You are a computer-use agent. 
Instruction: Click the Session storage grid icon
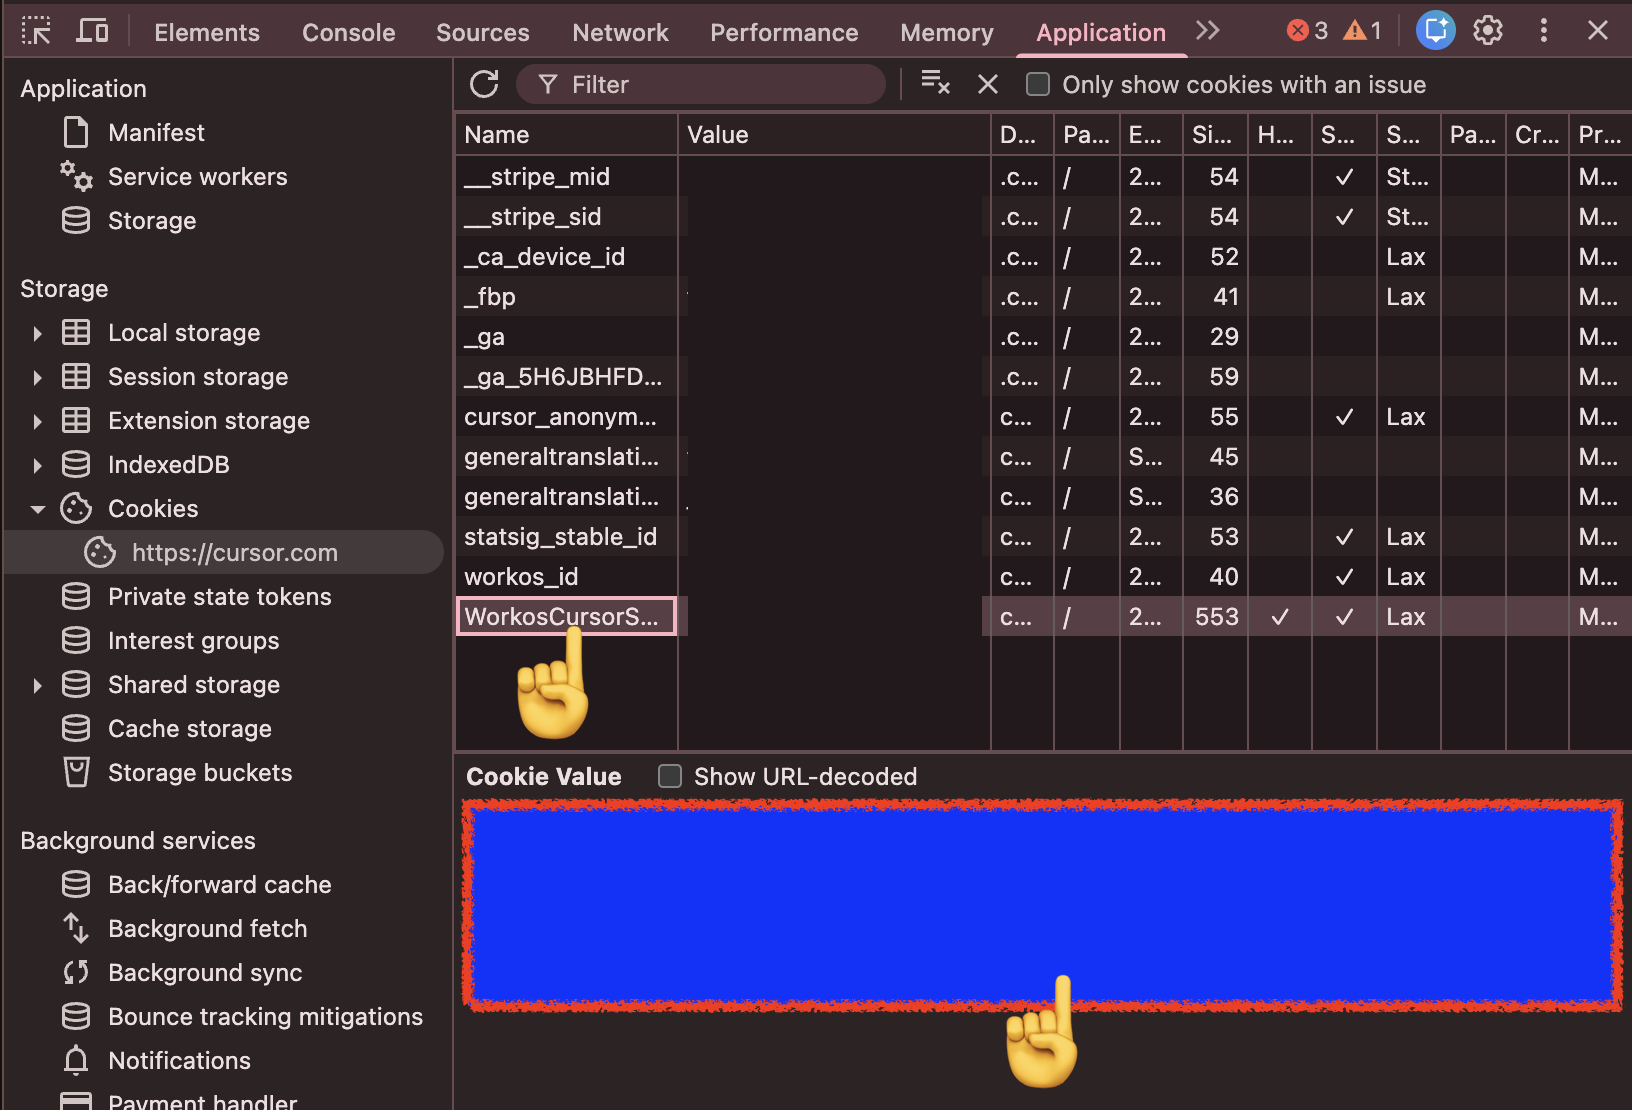click(76, 376)
